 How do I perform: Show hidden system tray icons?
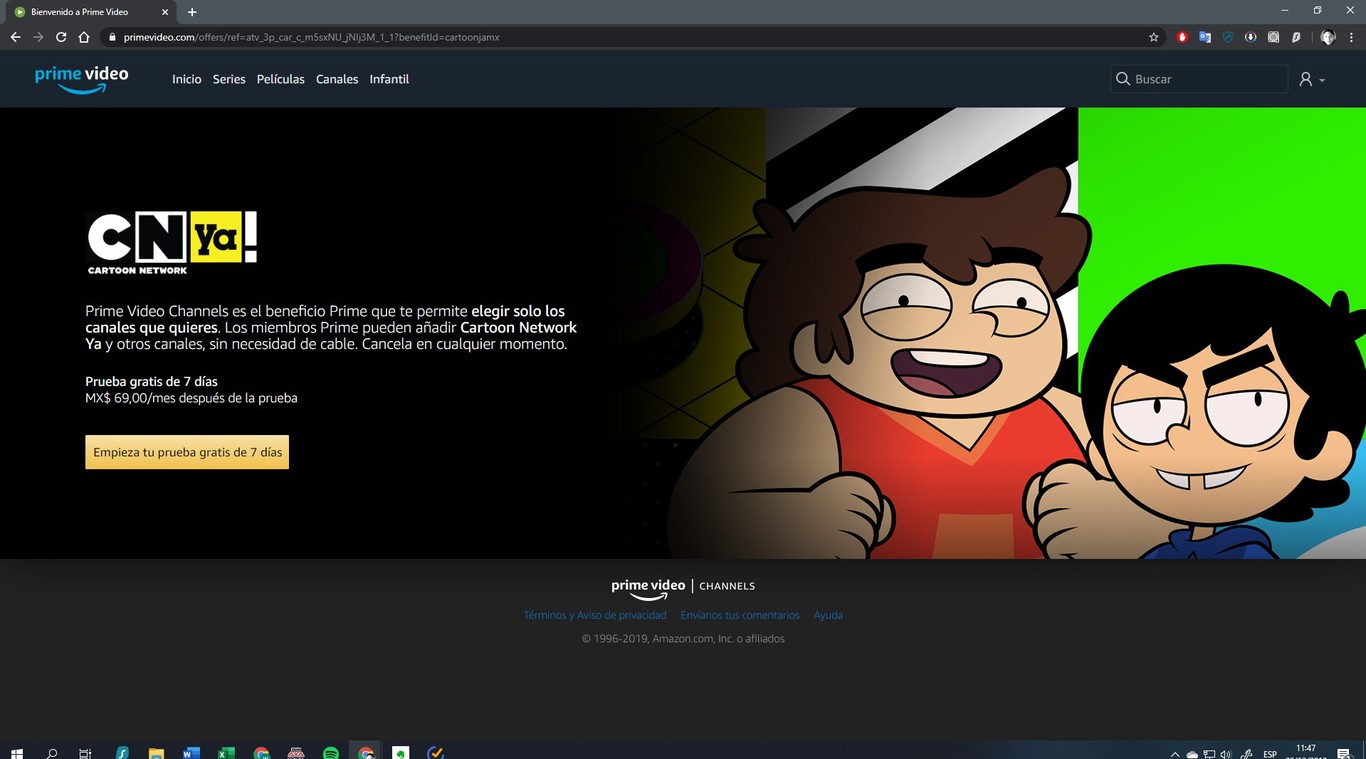[x=1175, y=754]
